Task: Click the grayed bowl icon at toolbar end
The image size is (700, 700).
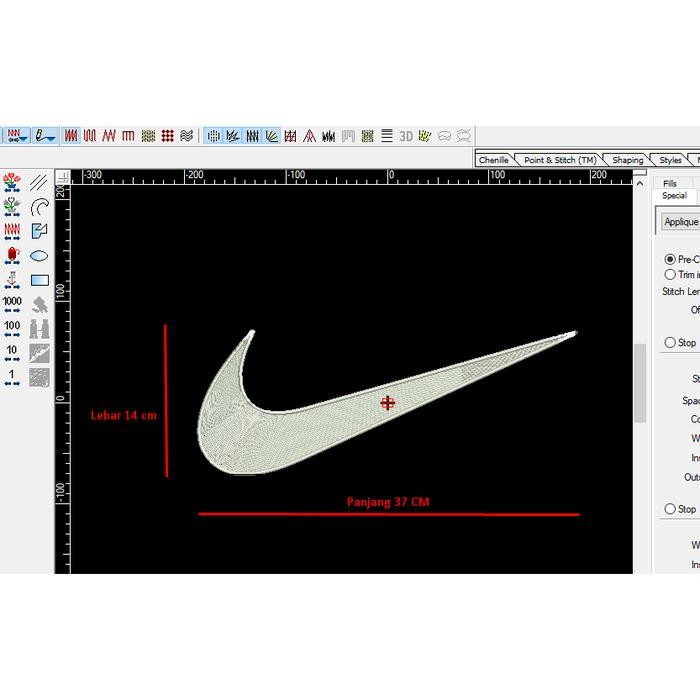Action: point(464,136)
